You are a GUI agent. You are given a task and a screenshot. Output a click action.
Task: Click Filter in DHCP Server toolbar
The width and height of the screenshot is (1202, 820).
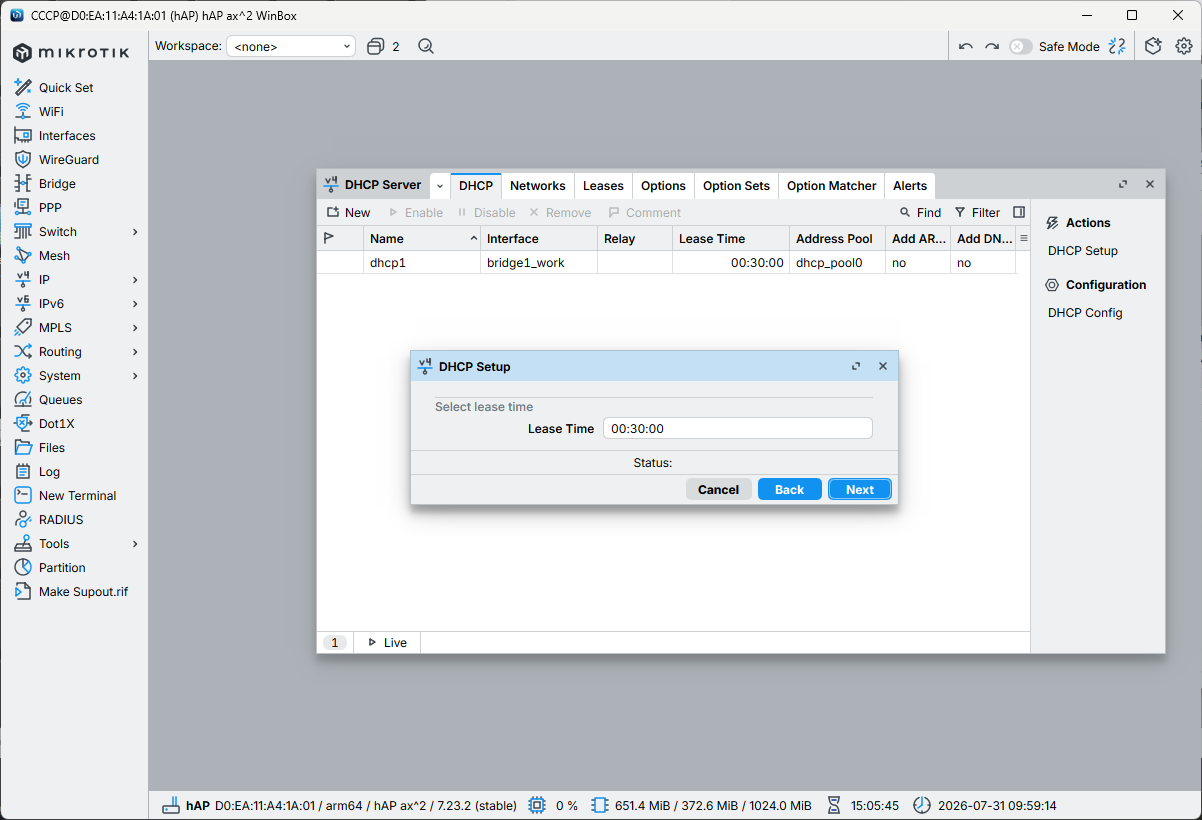pos(977,212)
